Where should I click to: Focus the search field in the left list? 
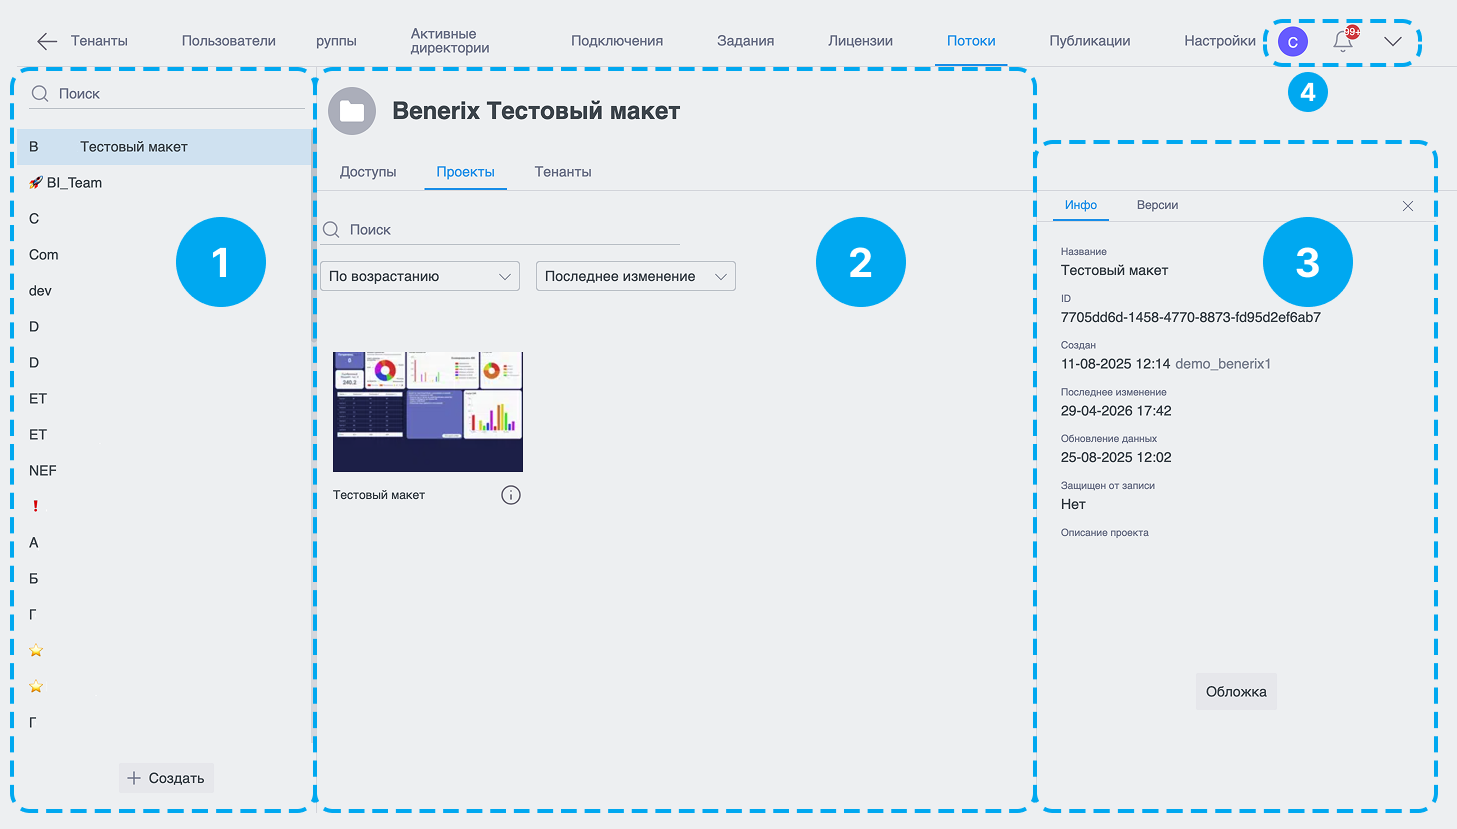pyautogui.click(x=167, y=94)
